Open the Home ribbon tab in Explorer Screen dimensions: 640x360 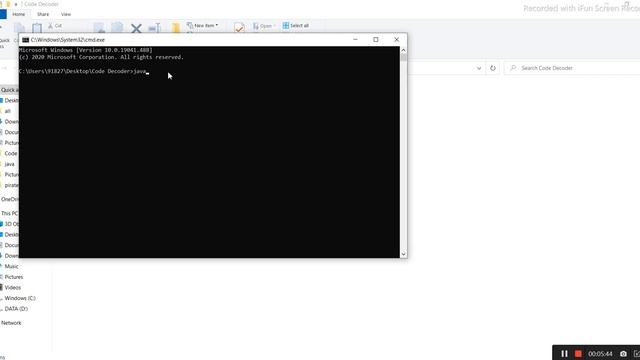18,14
